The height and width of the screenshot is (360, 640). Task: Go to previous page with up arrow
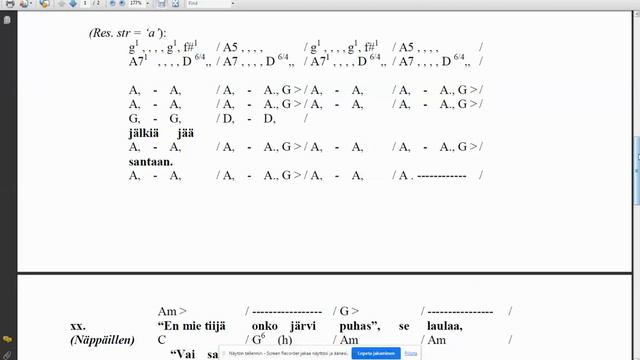(62, 4)
